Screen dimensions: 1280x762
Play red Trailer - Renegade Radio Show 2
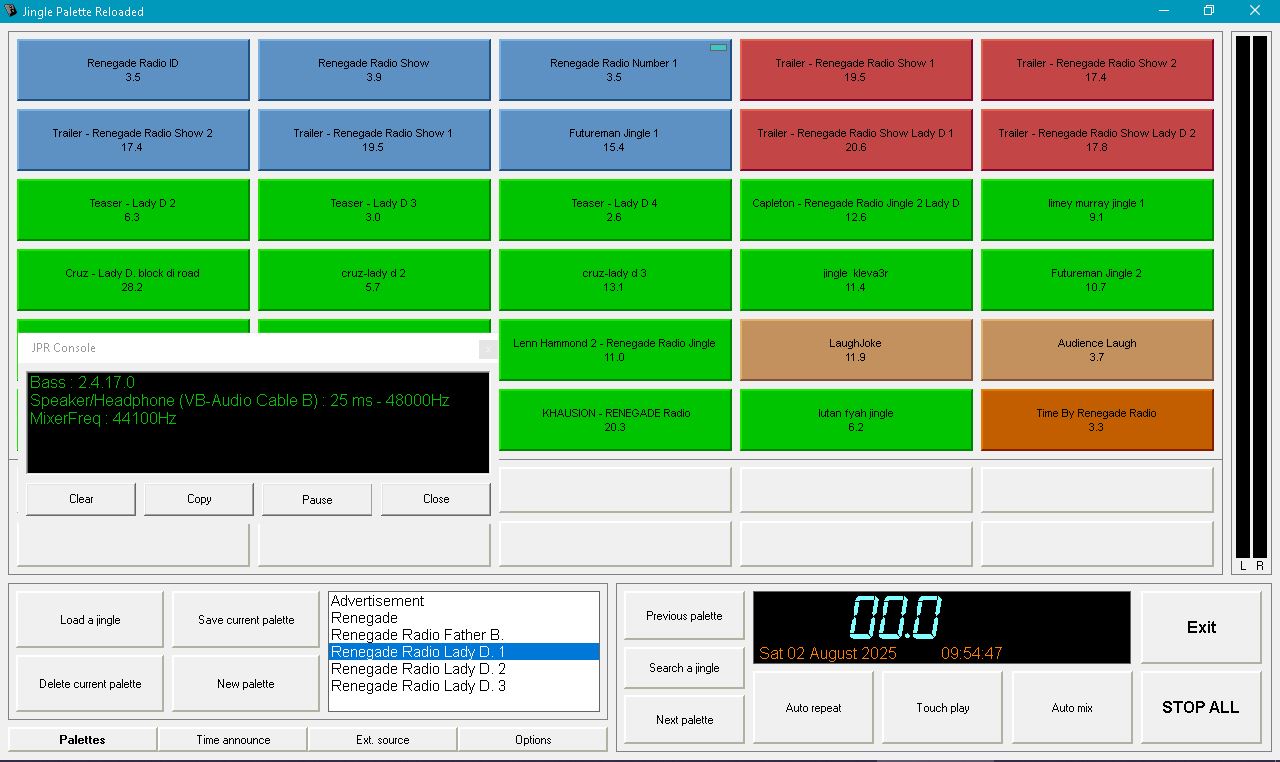coord(1097,70)
